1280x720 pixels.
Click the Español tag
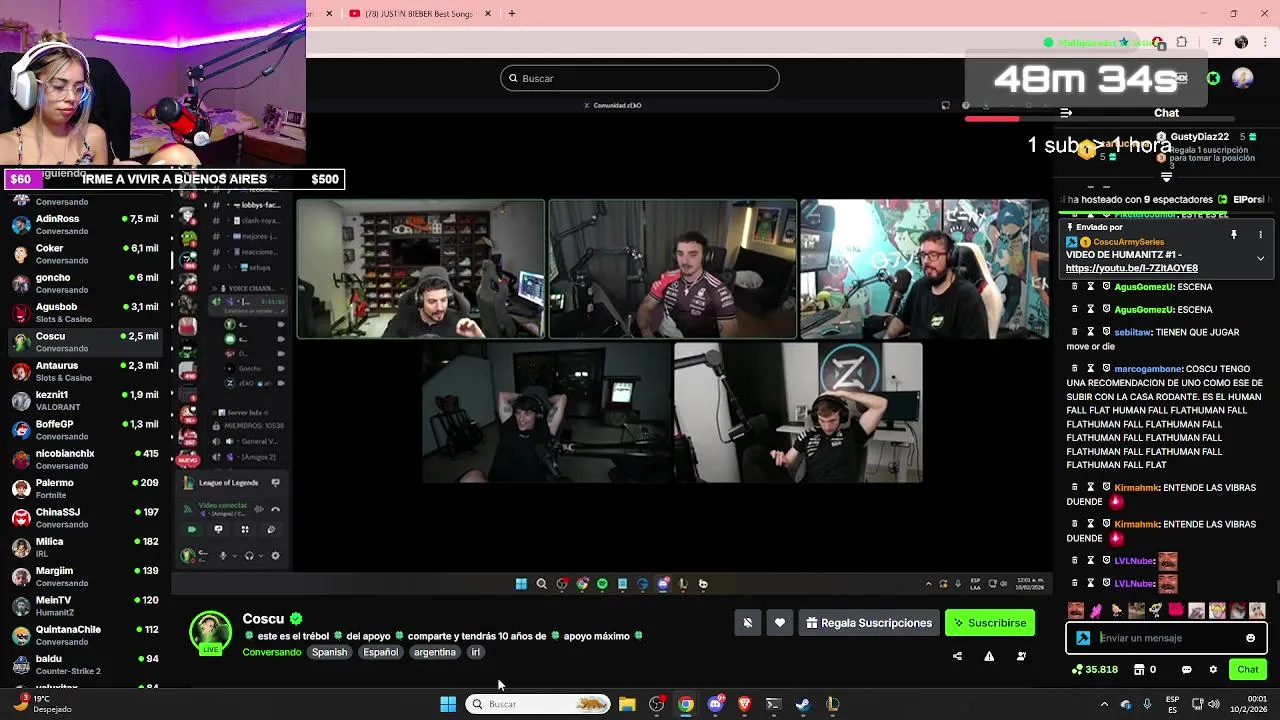[x=380, y=652]
